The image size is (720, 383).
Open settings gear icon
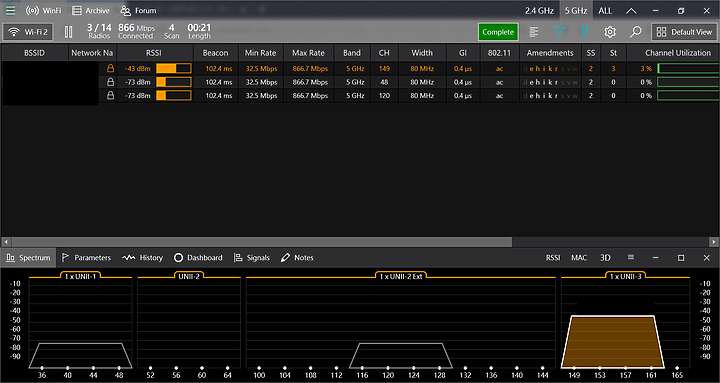(x=610, y=32)
